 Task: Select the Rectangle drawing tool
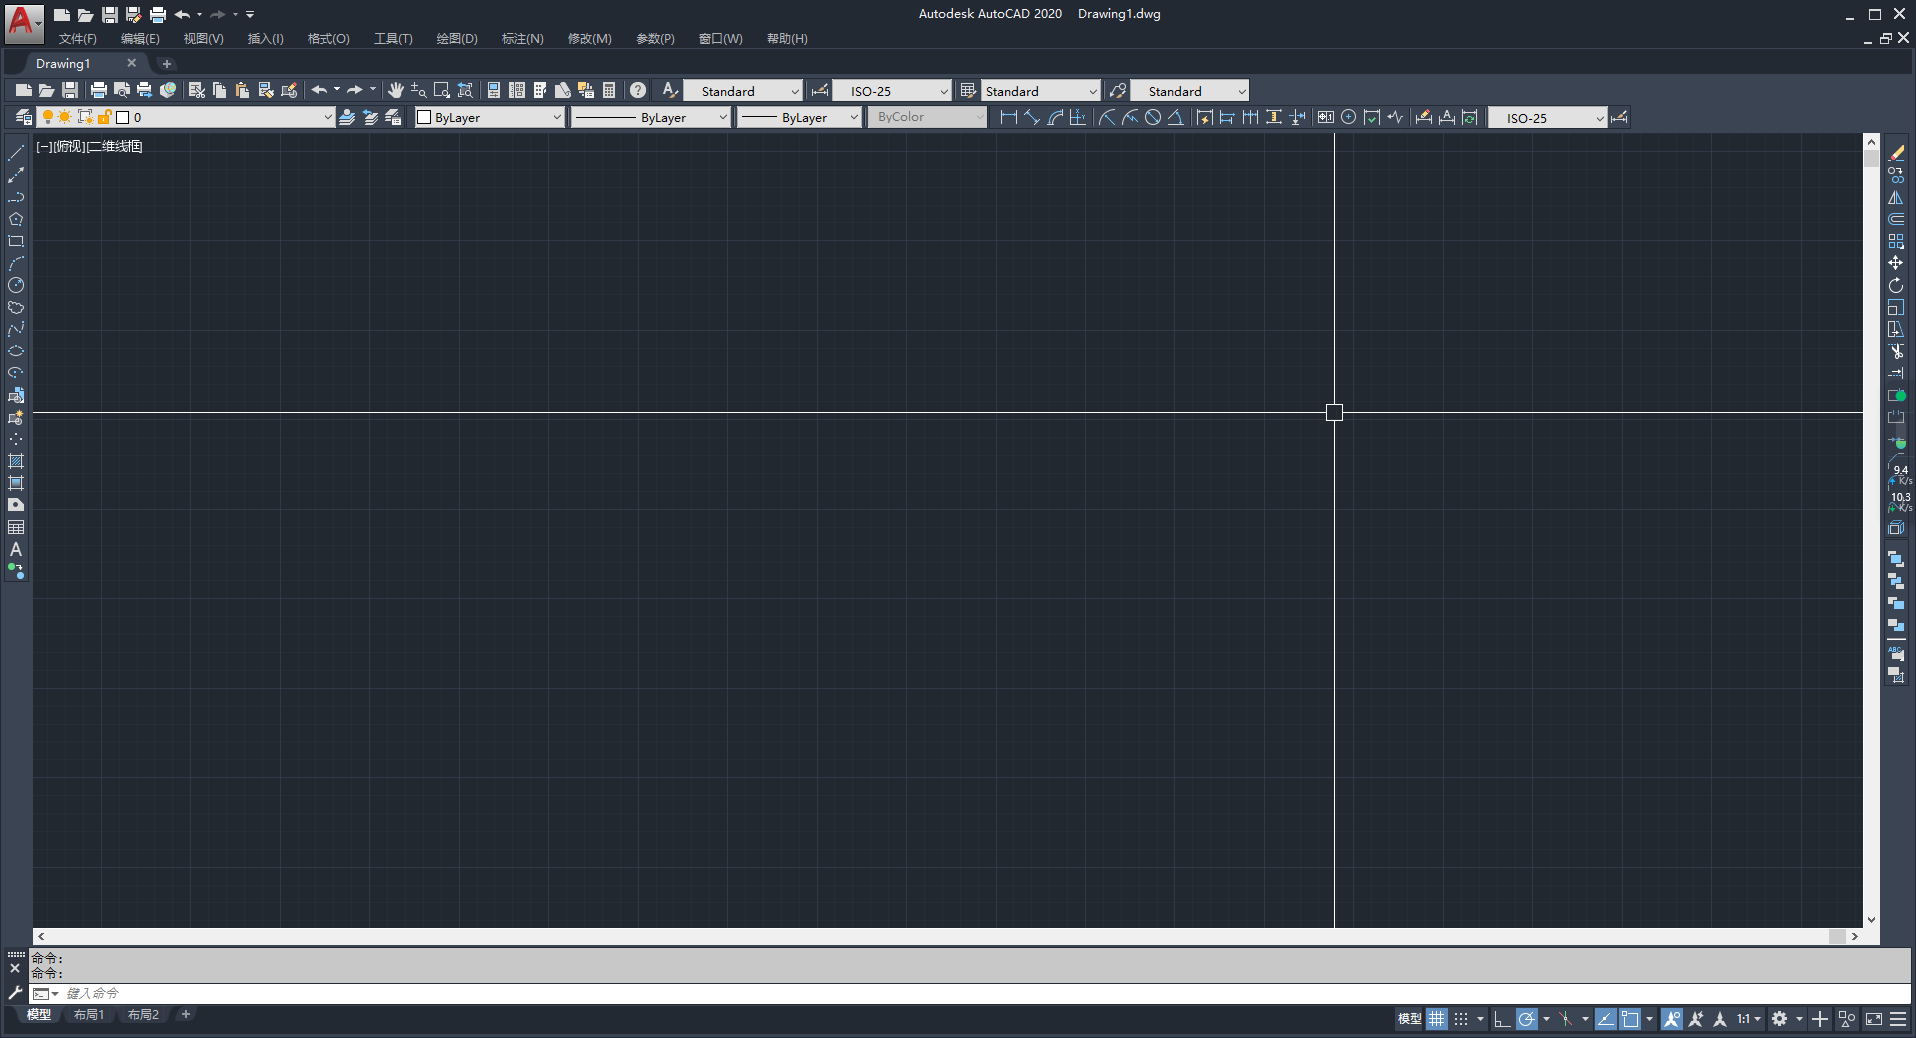[x=16, y=241]
